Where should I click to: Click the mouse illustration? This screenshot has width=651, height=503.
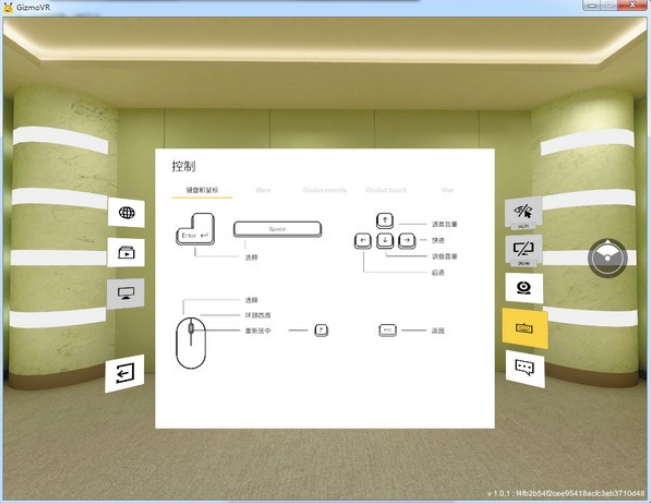191,343
